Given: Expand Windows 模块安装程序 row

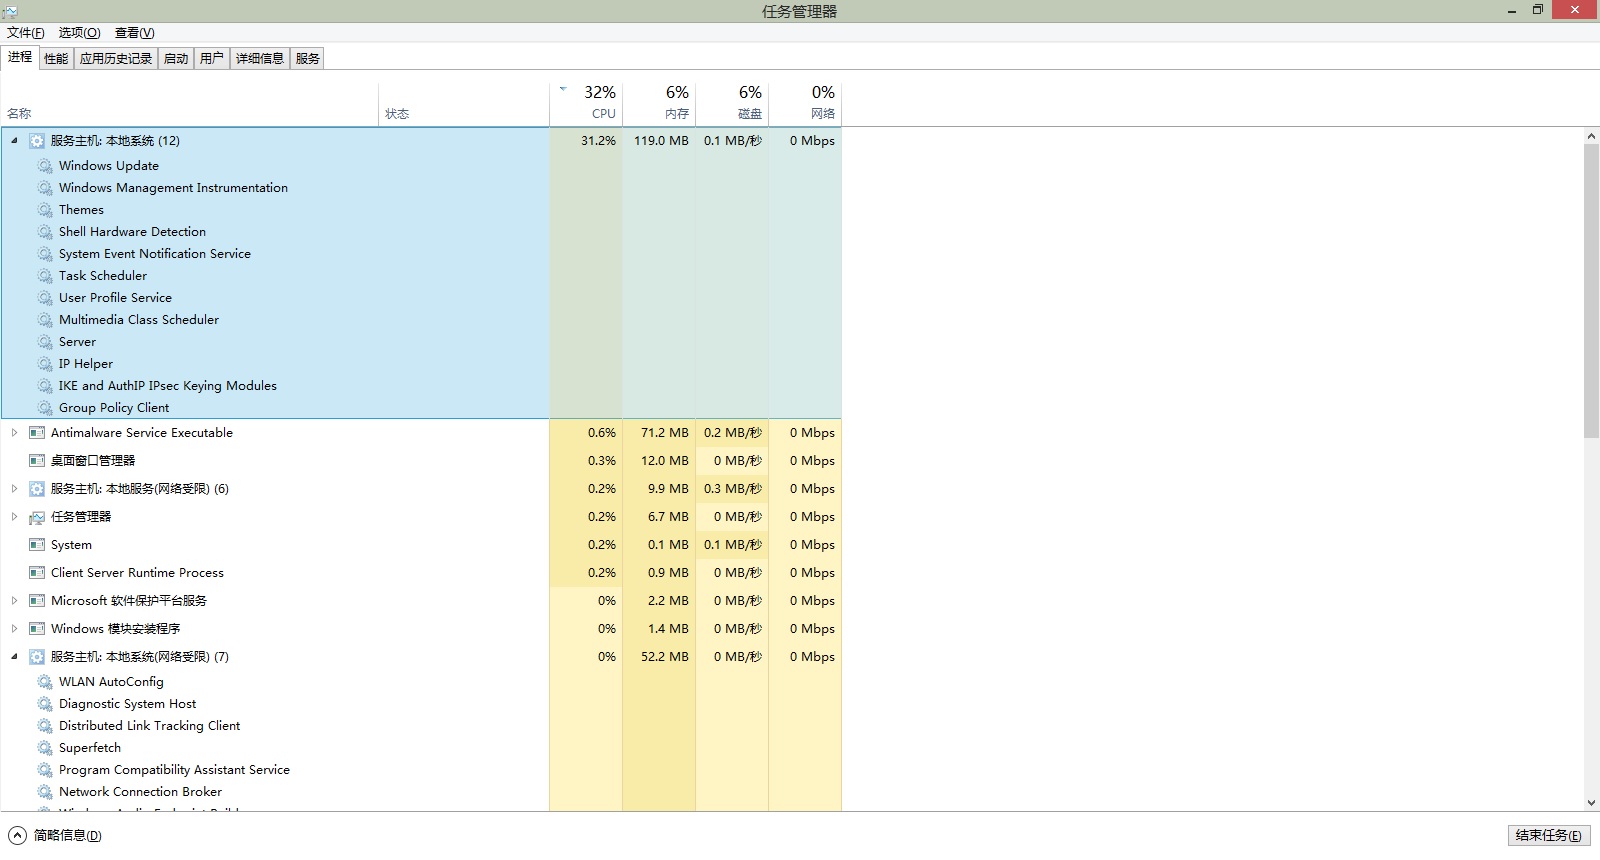Looking at the screenshot, I should click(14, 629).
